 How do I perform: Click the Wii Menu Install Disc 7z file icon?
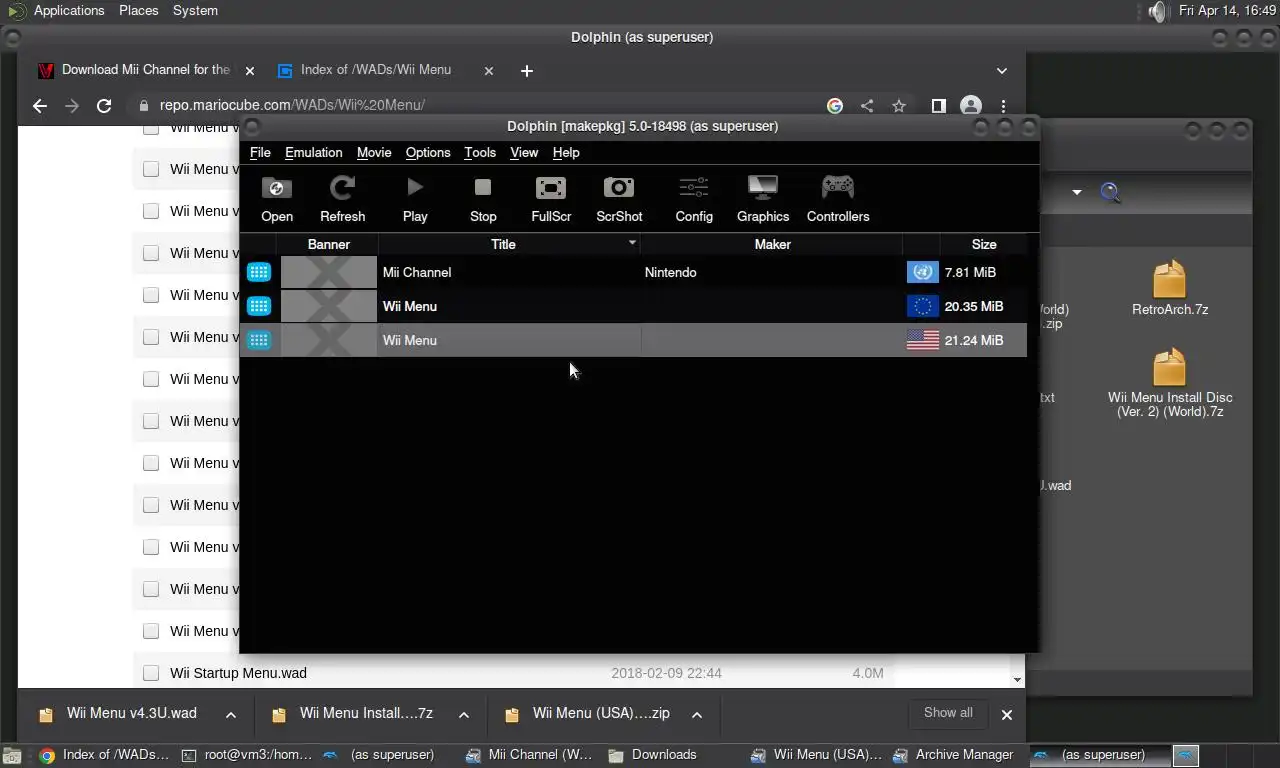click(1169, 368)
